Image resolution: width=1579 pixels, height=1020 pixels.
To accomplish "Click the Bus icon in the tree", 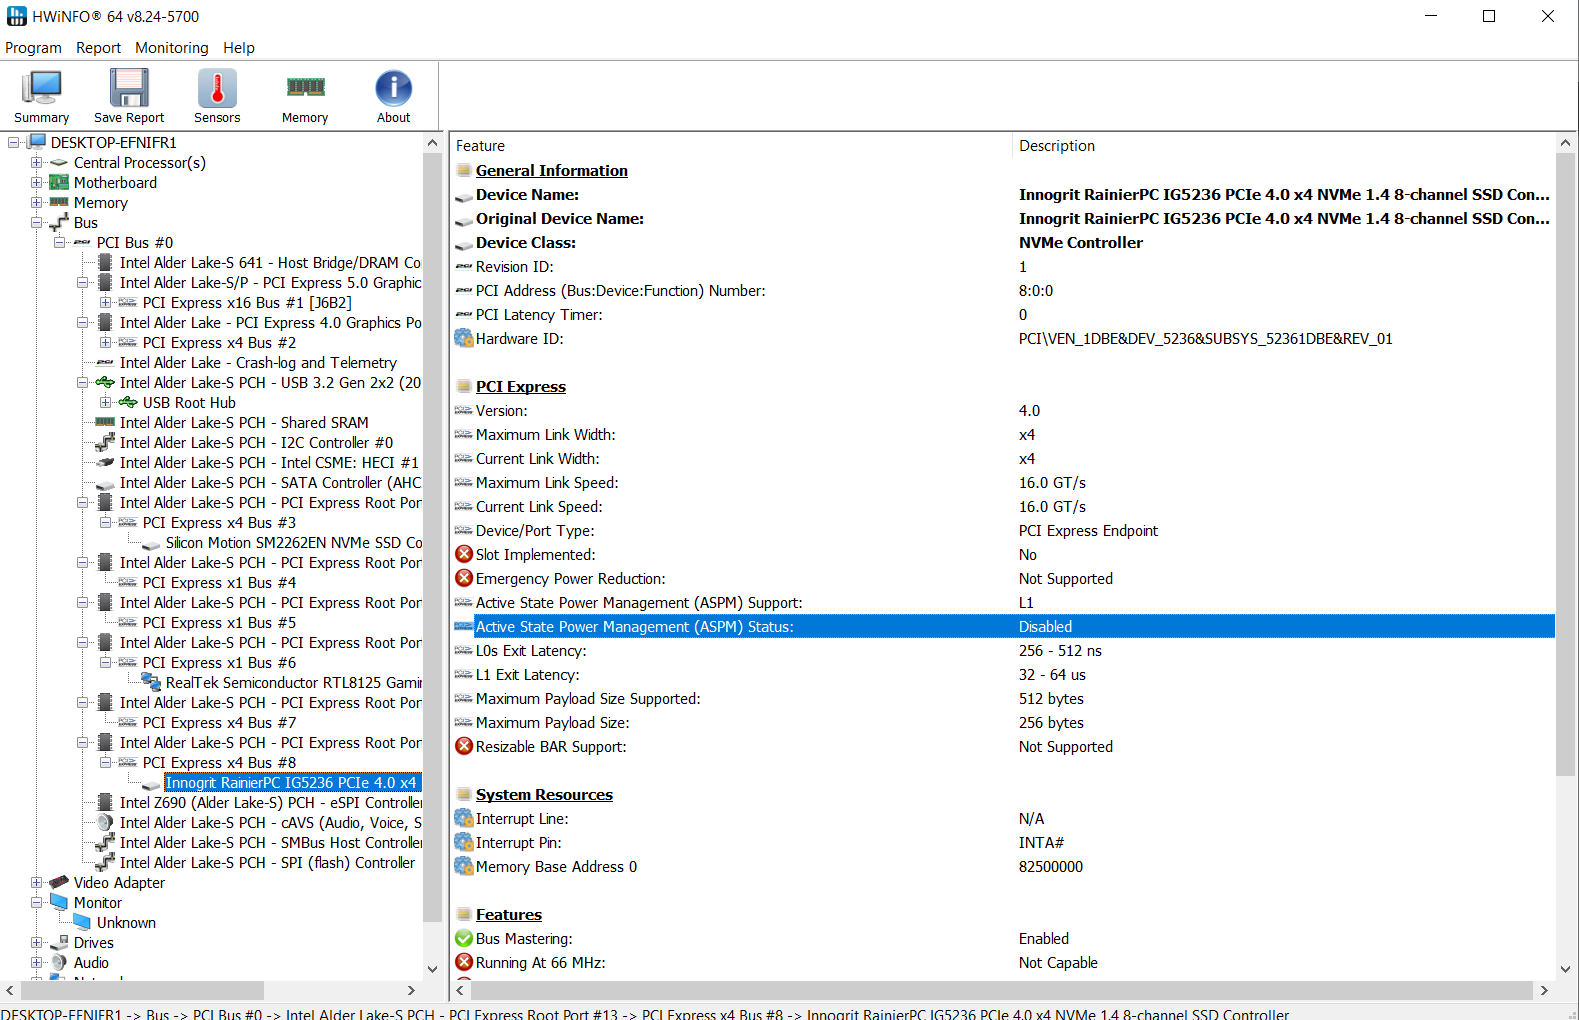I will tap(59, 222).
